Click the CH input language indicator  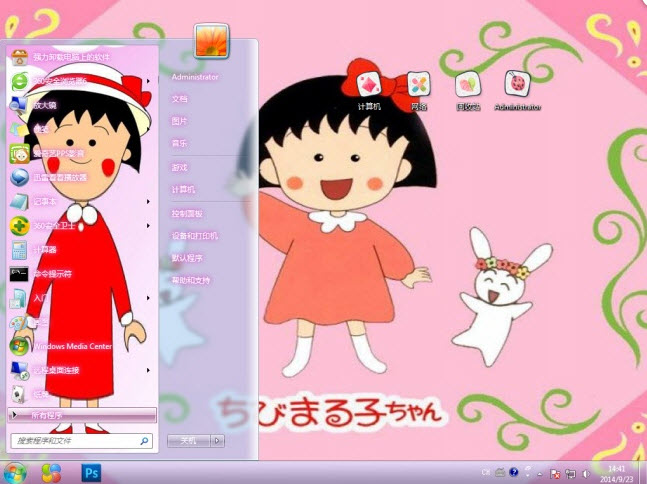(x=486, y=472)
